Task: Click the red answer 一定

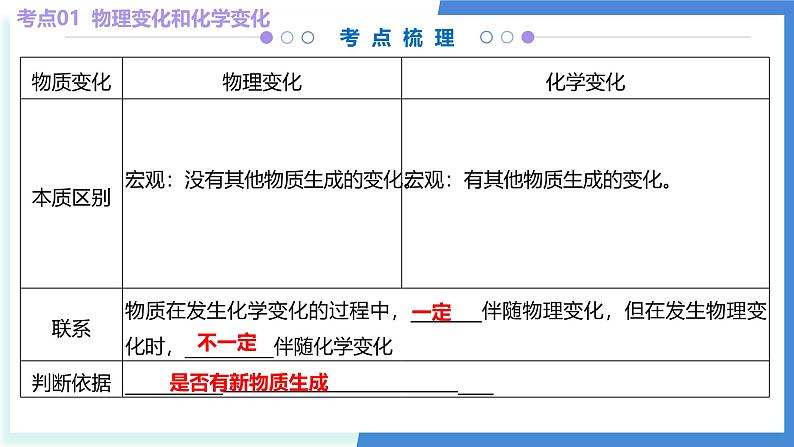Action: (431, 312)
